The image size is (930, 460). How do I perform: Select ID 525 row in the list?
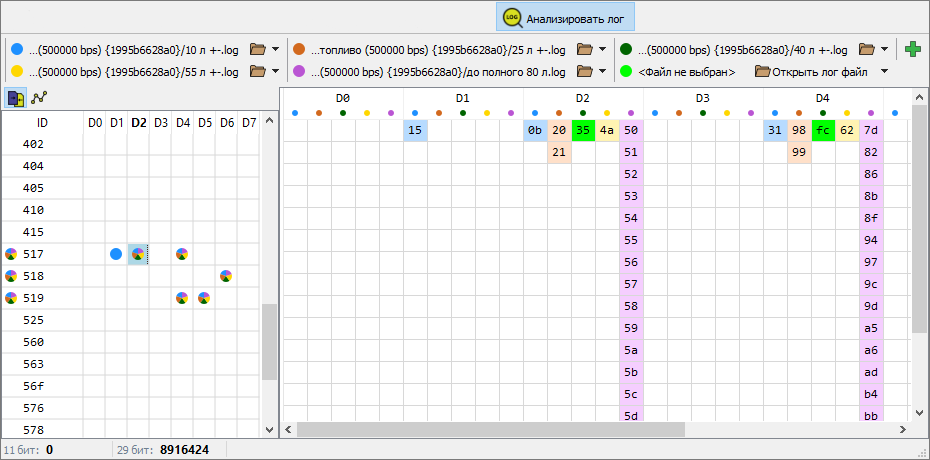(34, 320)
